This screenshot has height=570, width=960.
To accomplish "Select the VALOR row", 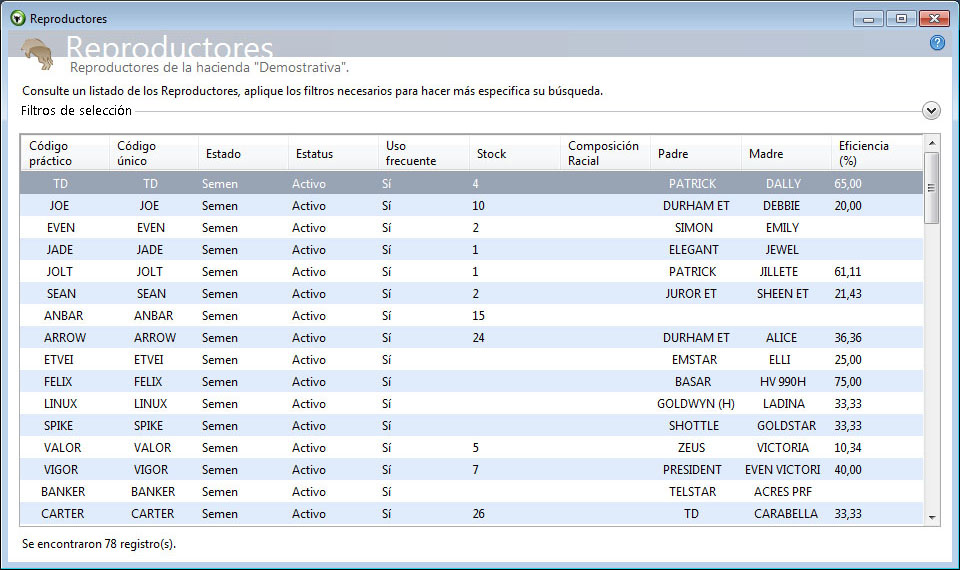I will click(471, 448).
